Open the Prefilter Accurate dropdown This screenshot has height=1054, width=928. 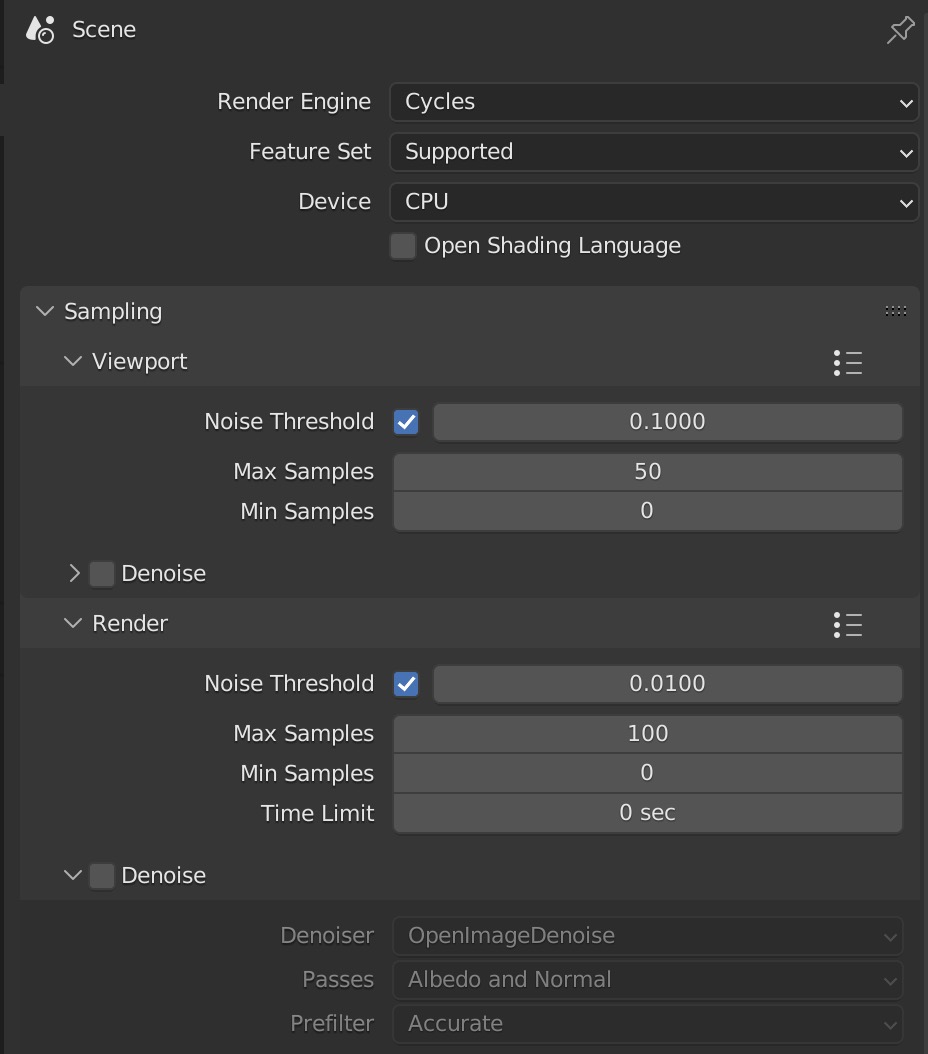(x=648, y=1024)
